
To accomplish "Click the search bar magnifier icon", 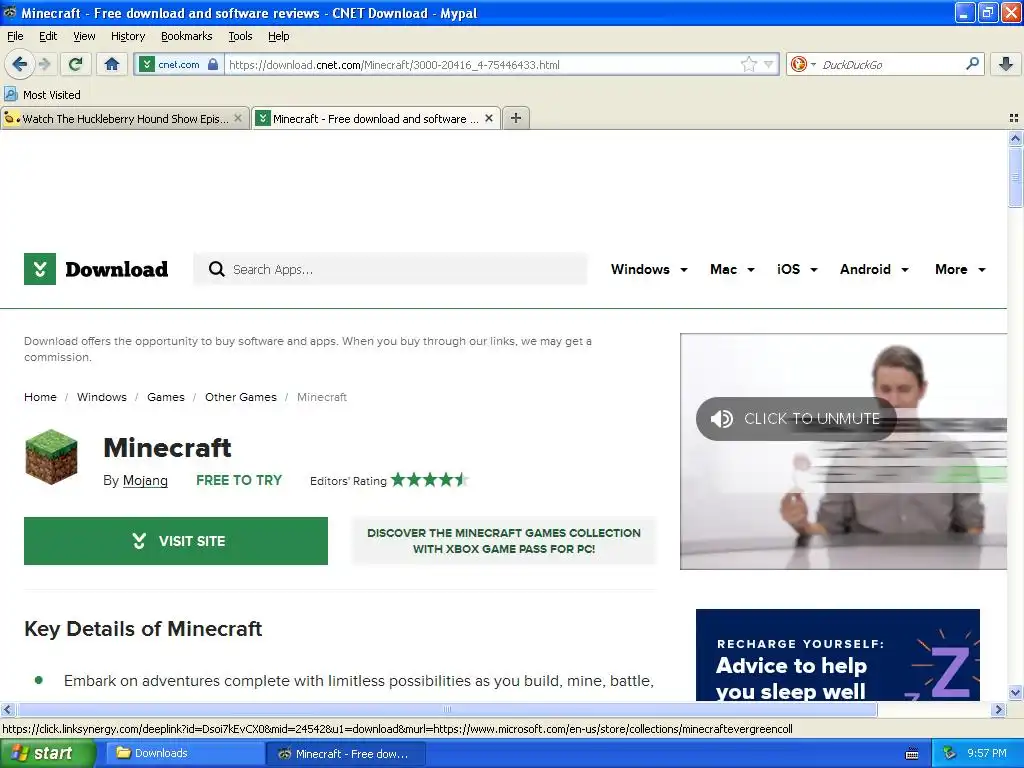I will (972, 63).
